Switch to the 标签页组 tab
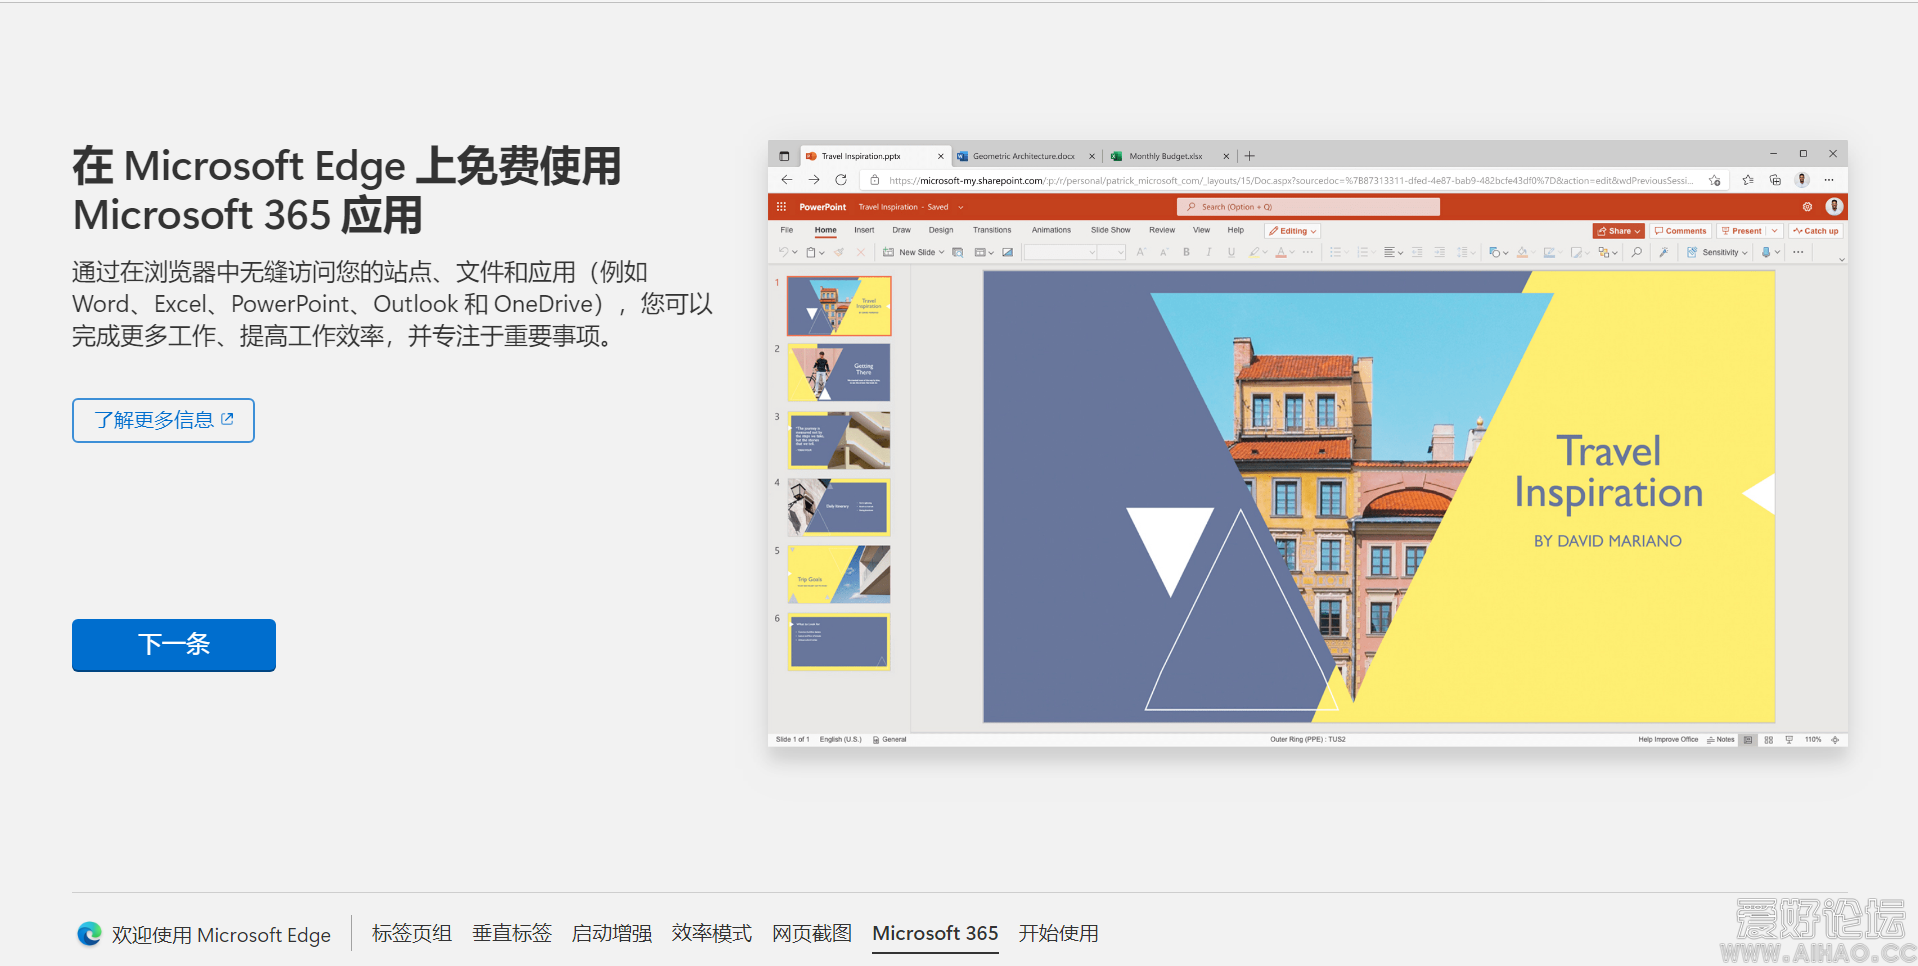The height and width of the screenshot is (966, 1918). (x=411, y=933)
